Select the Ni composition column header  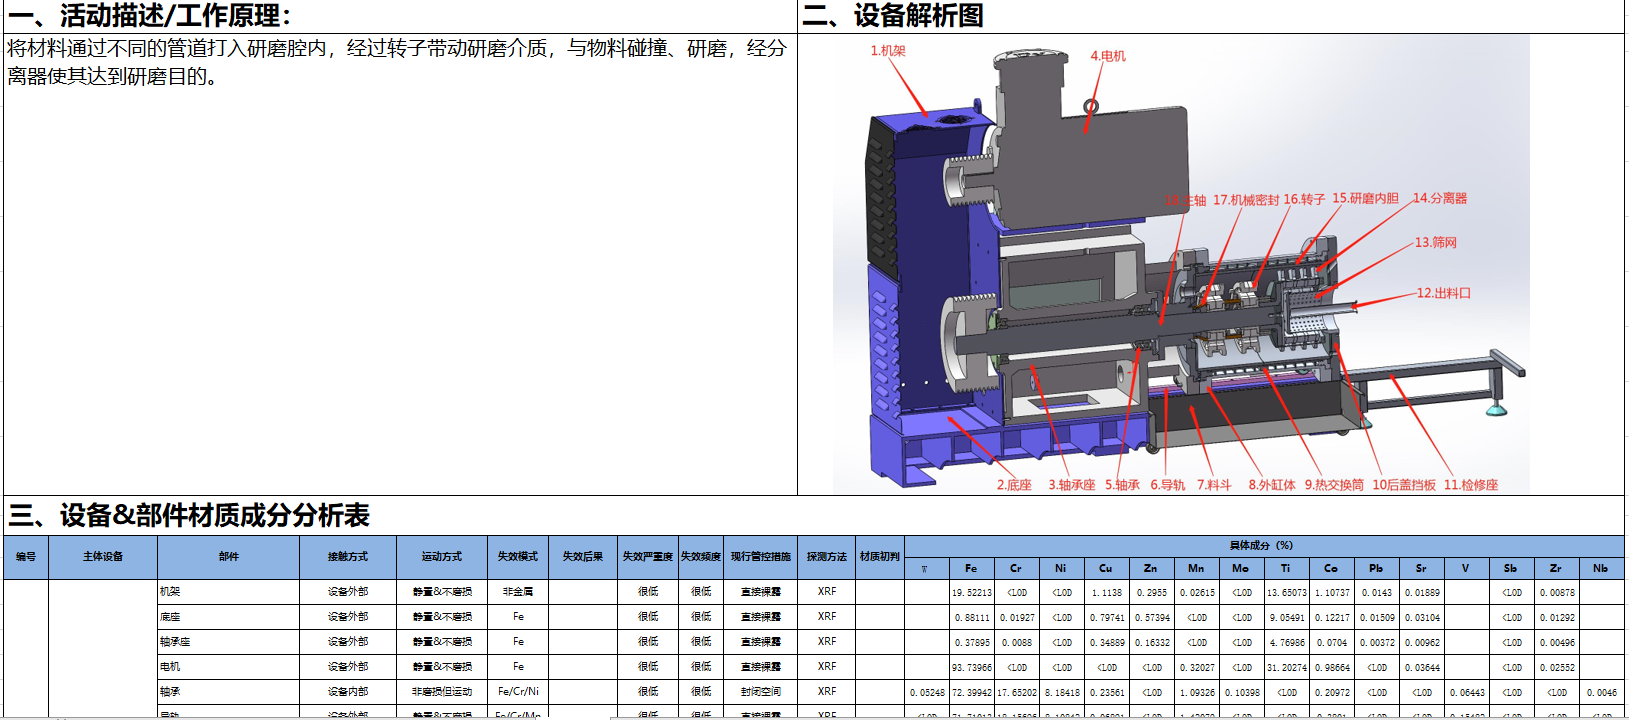tap(1061, 568)
